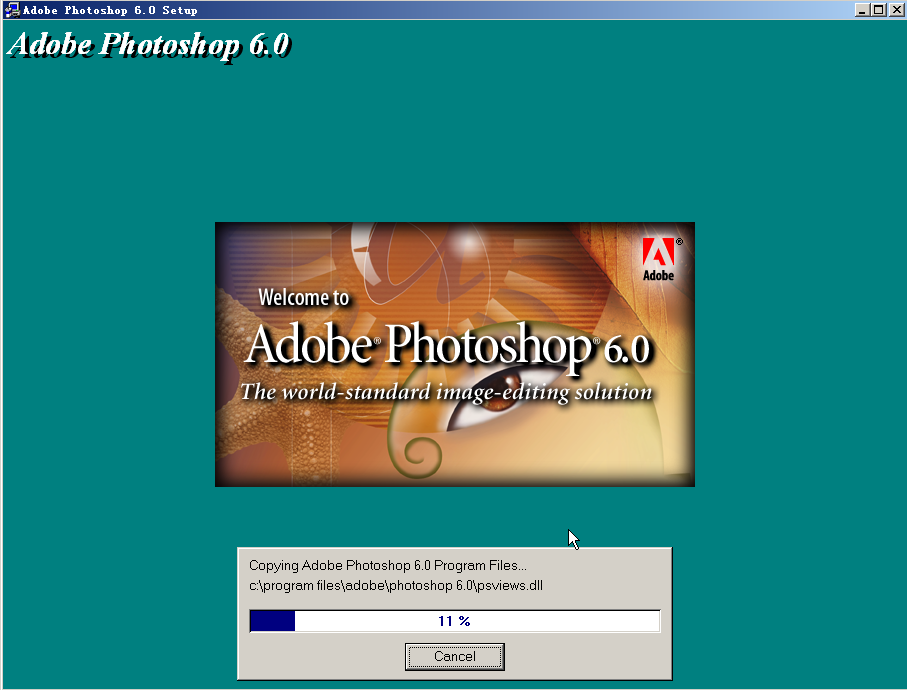Click the '11 %' percentage label

[455, 619]
